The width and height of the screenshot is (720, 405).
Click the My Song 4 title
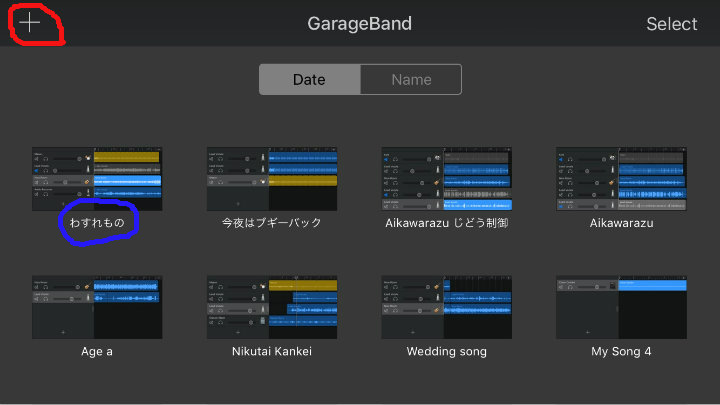click(x=621, y=352)
